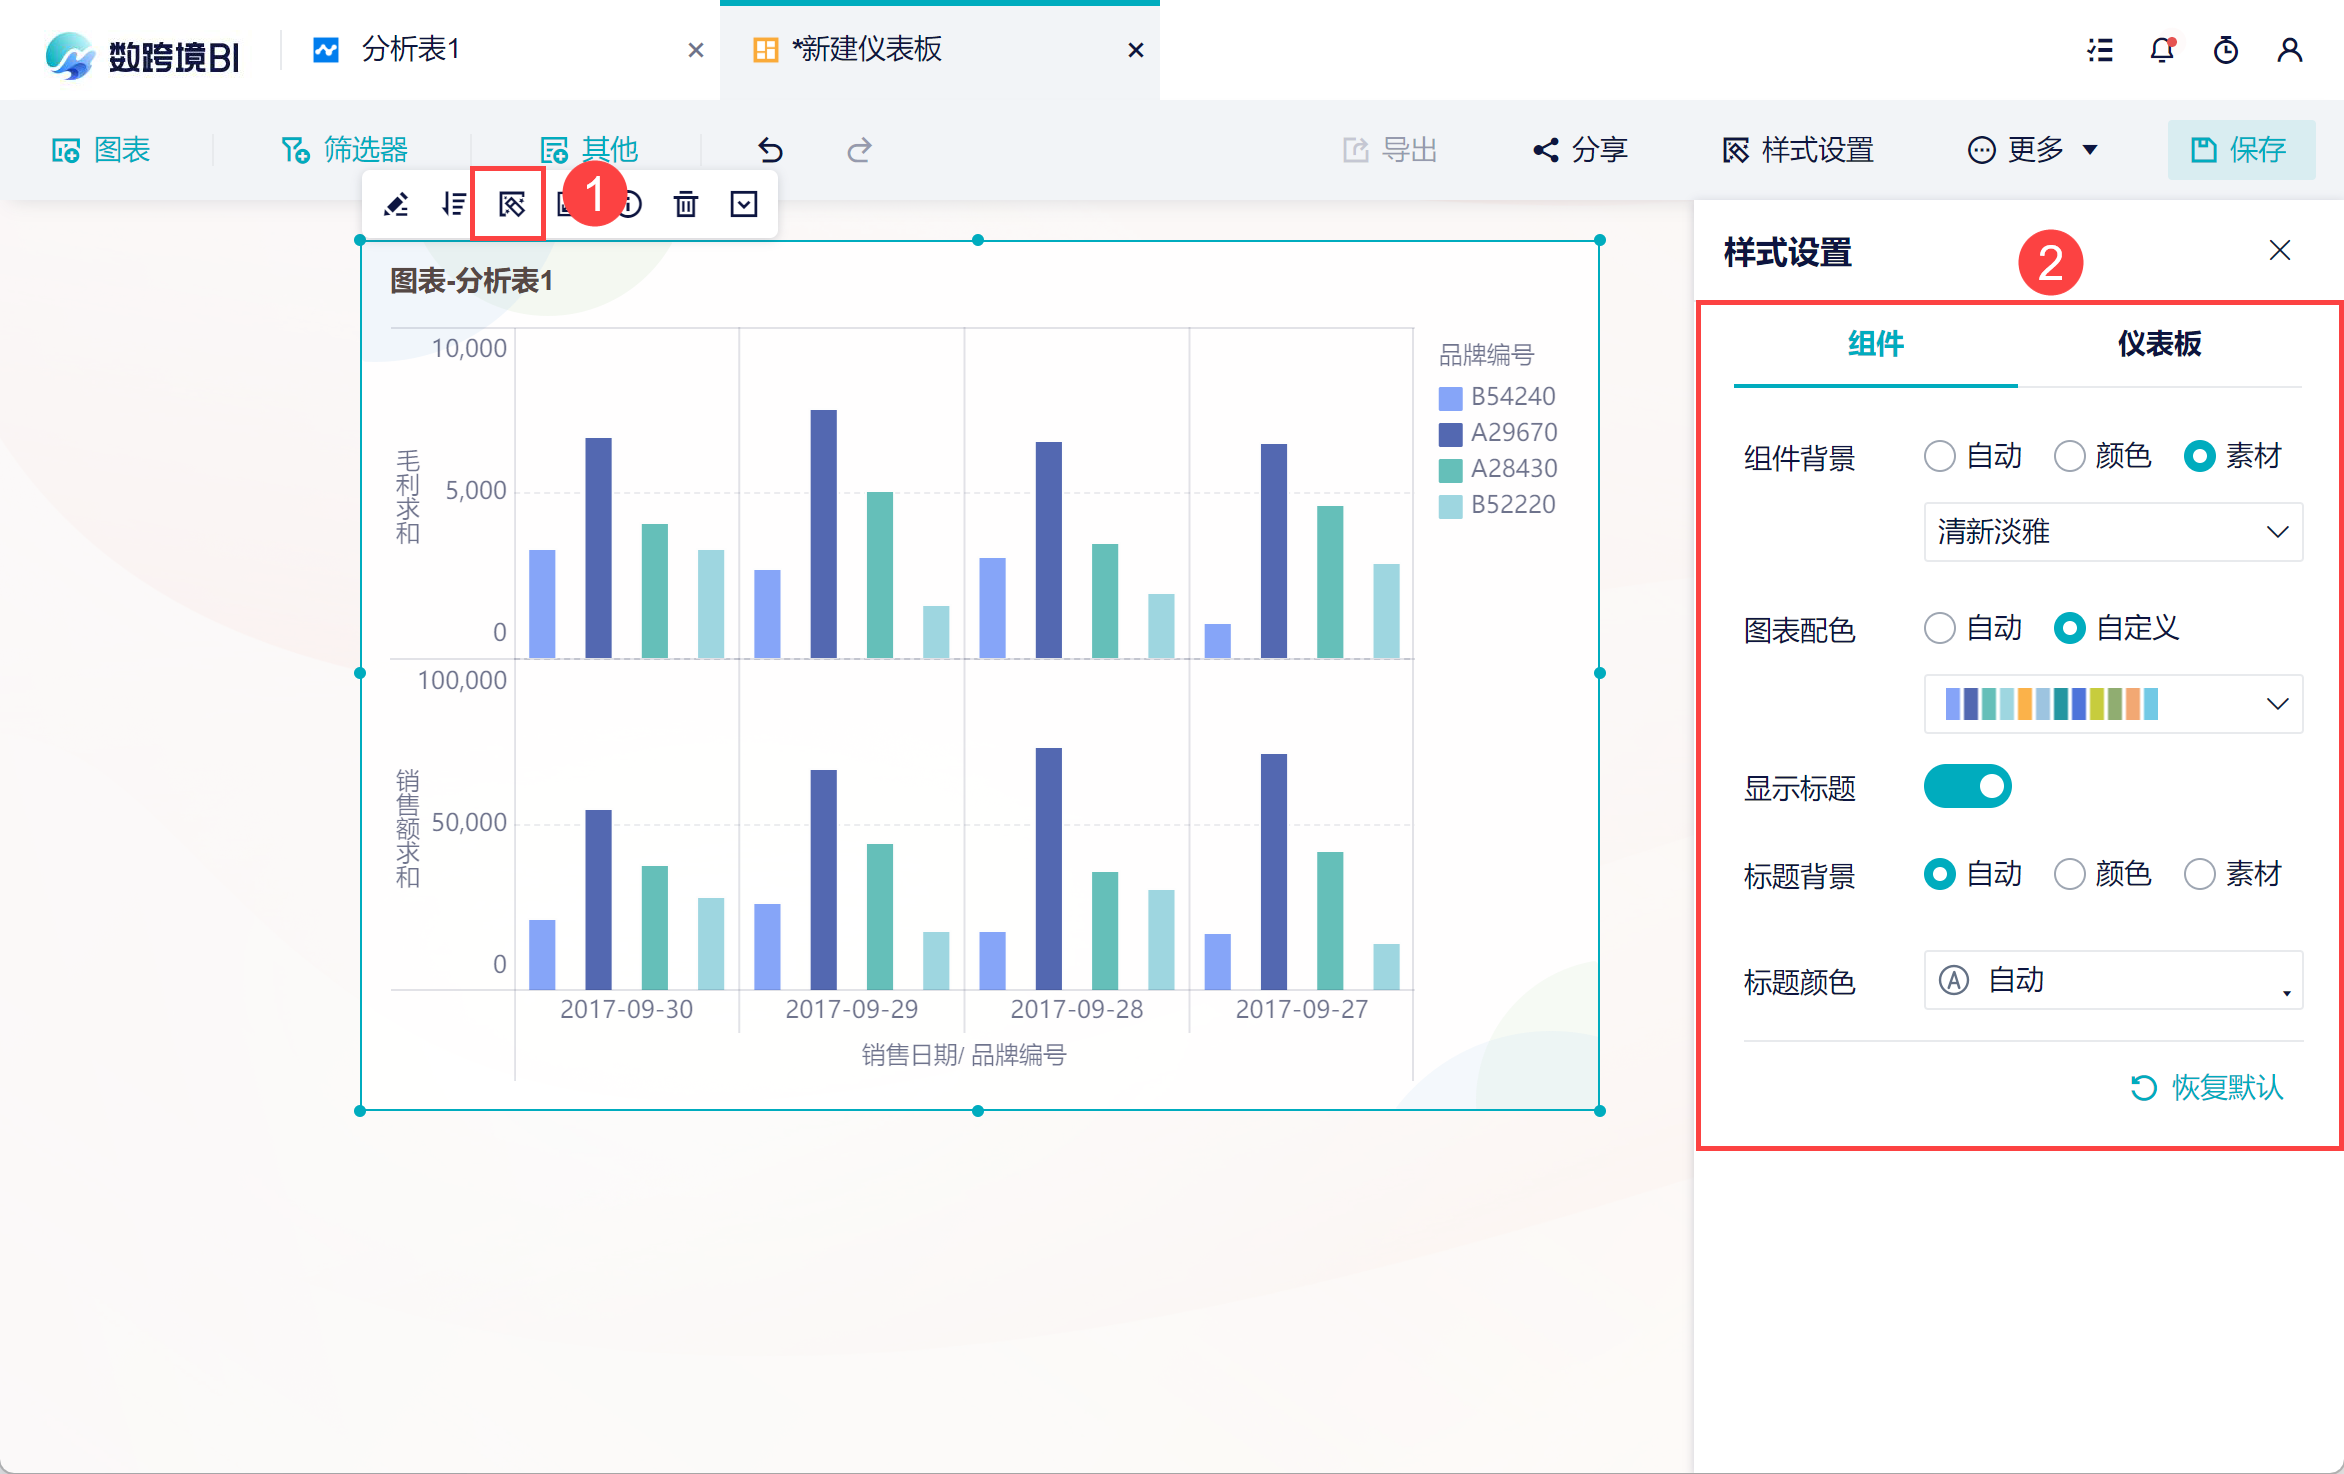Click the sort icon in chart toolbar

(x=453, y=205)
